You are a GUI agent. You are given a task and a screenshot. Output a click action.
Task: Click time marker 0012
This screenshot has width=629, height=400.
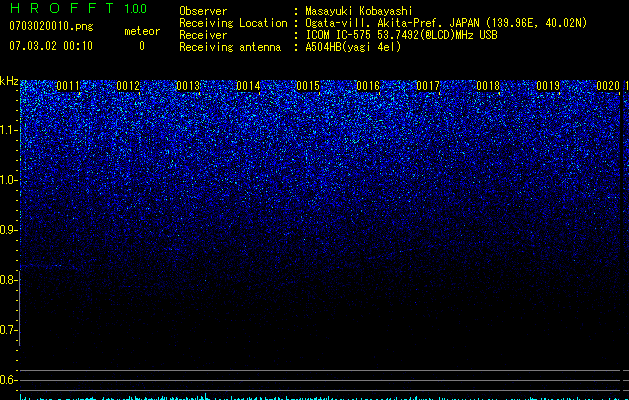pyautogui.click(x=128, y=86)
